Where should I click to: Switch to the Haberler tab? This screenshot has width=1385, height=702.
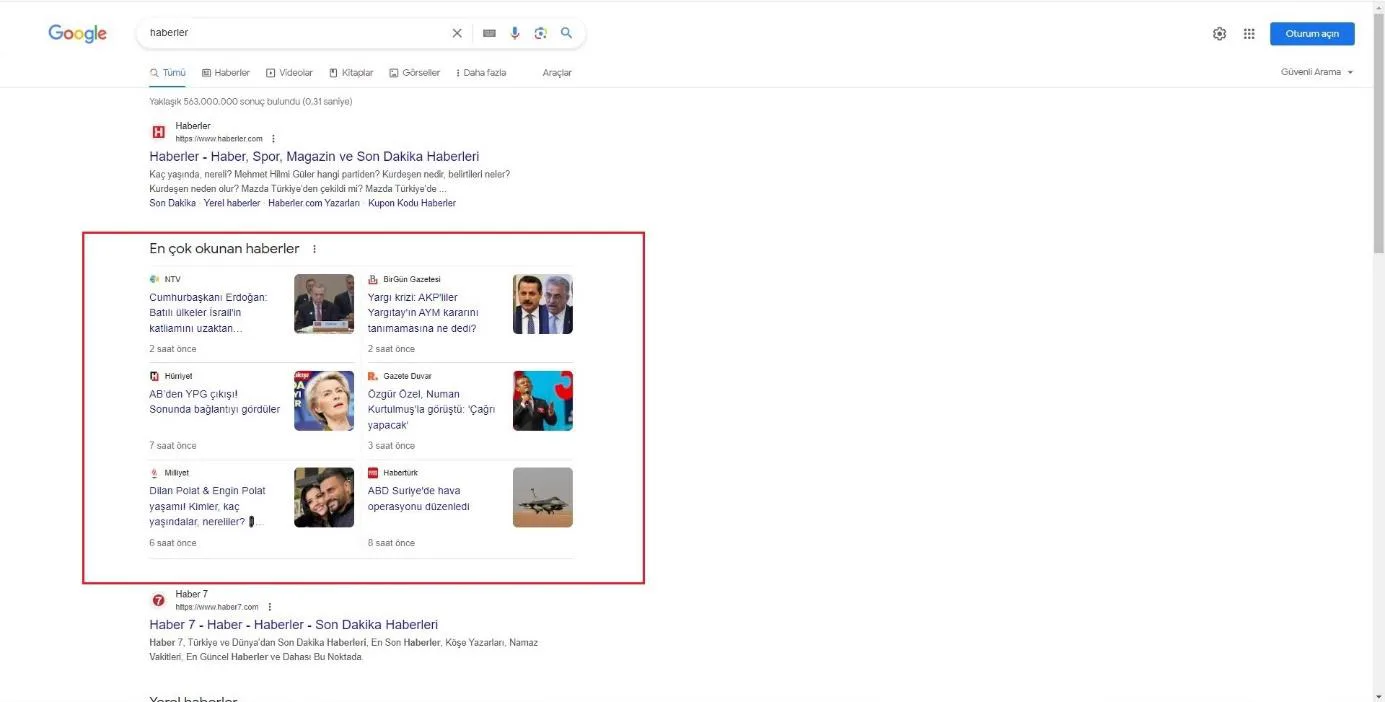[226, 73]
